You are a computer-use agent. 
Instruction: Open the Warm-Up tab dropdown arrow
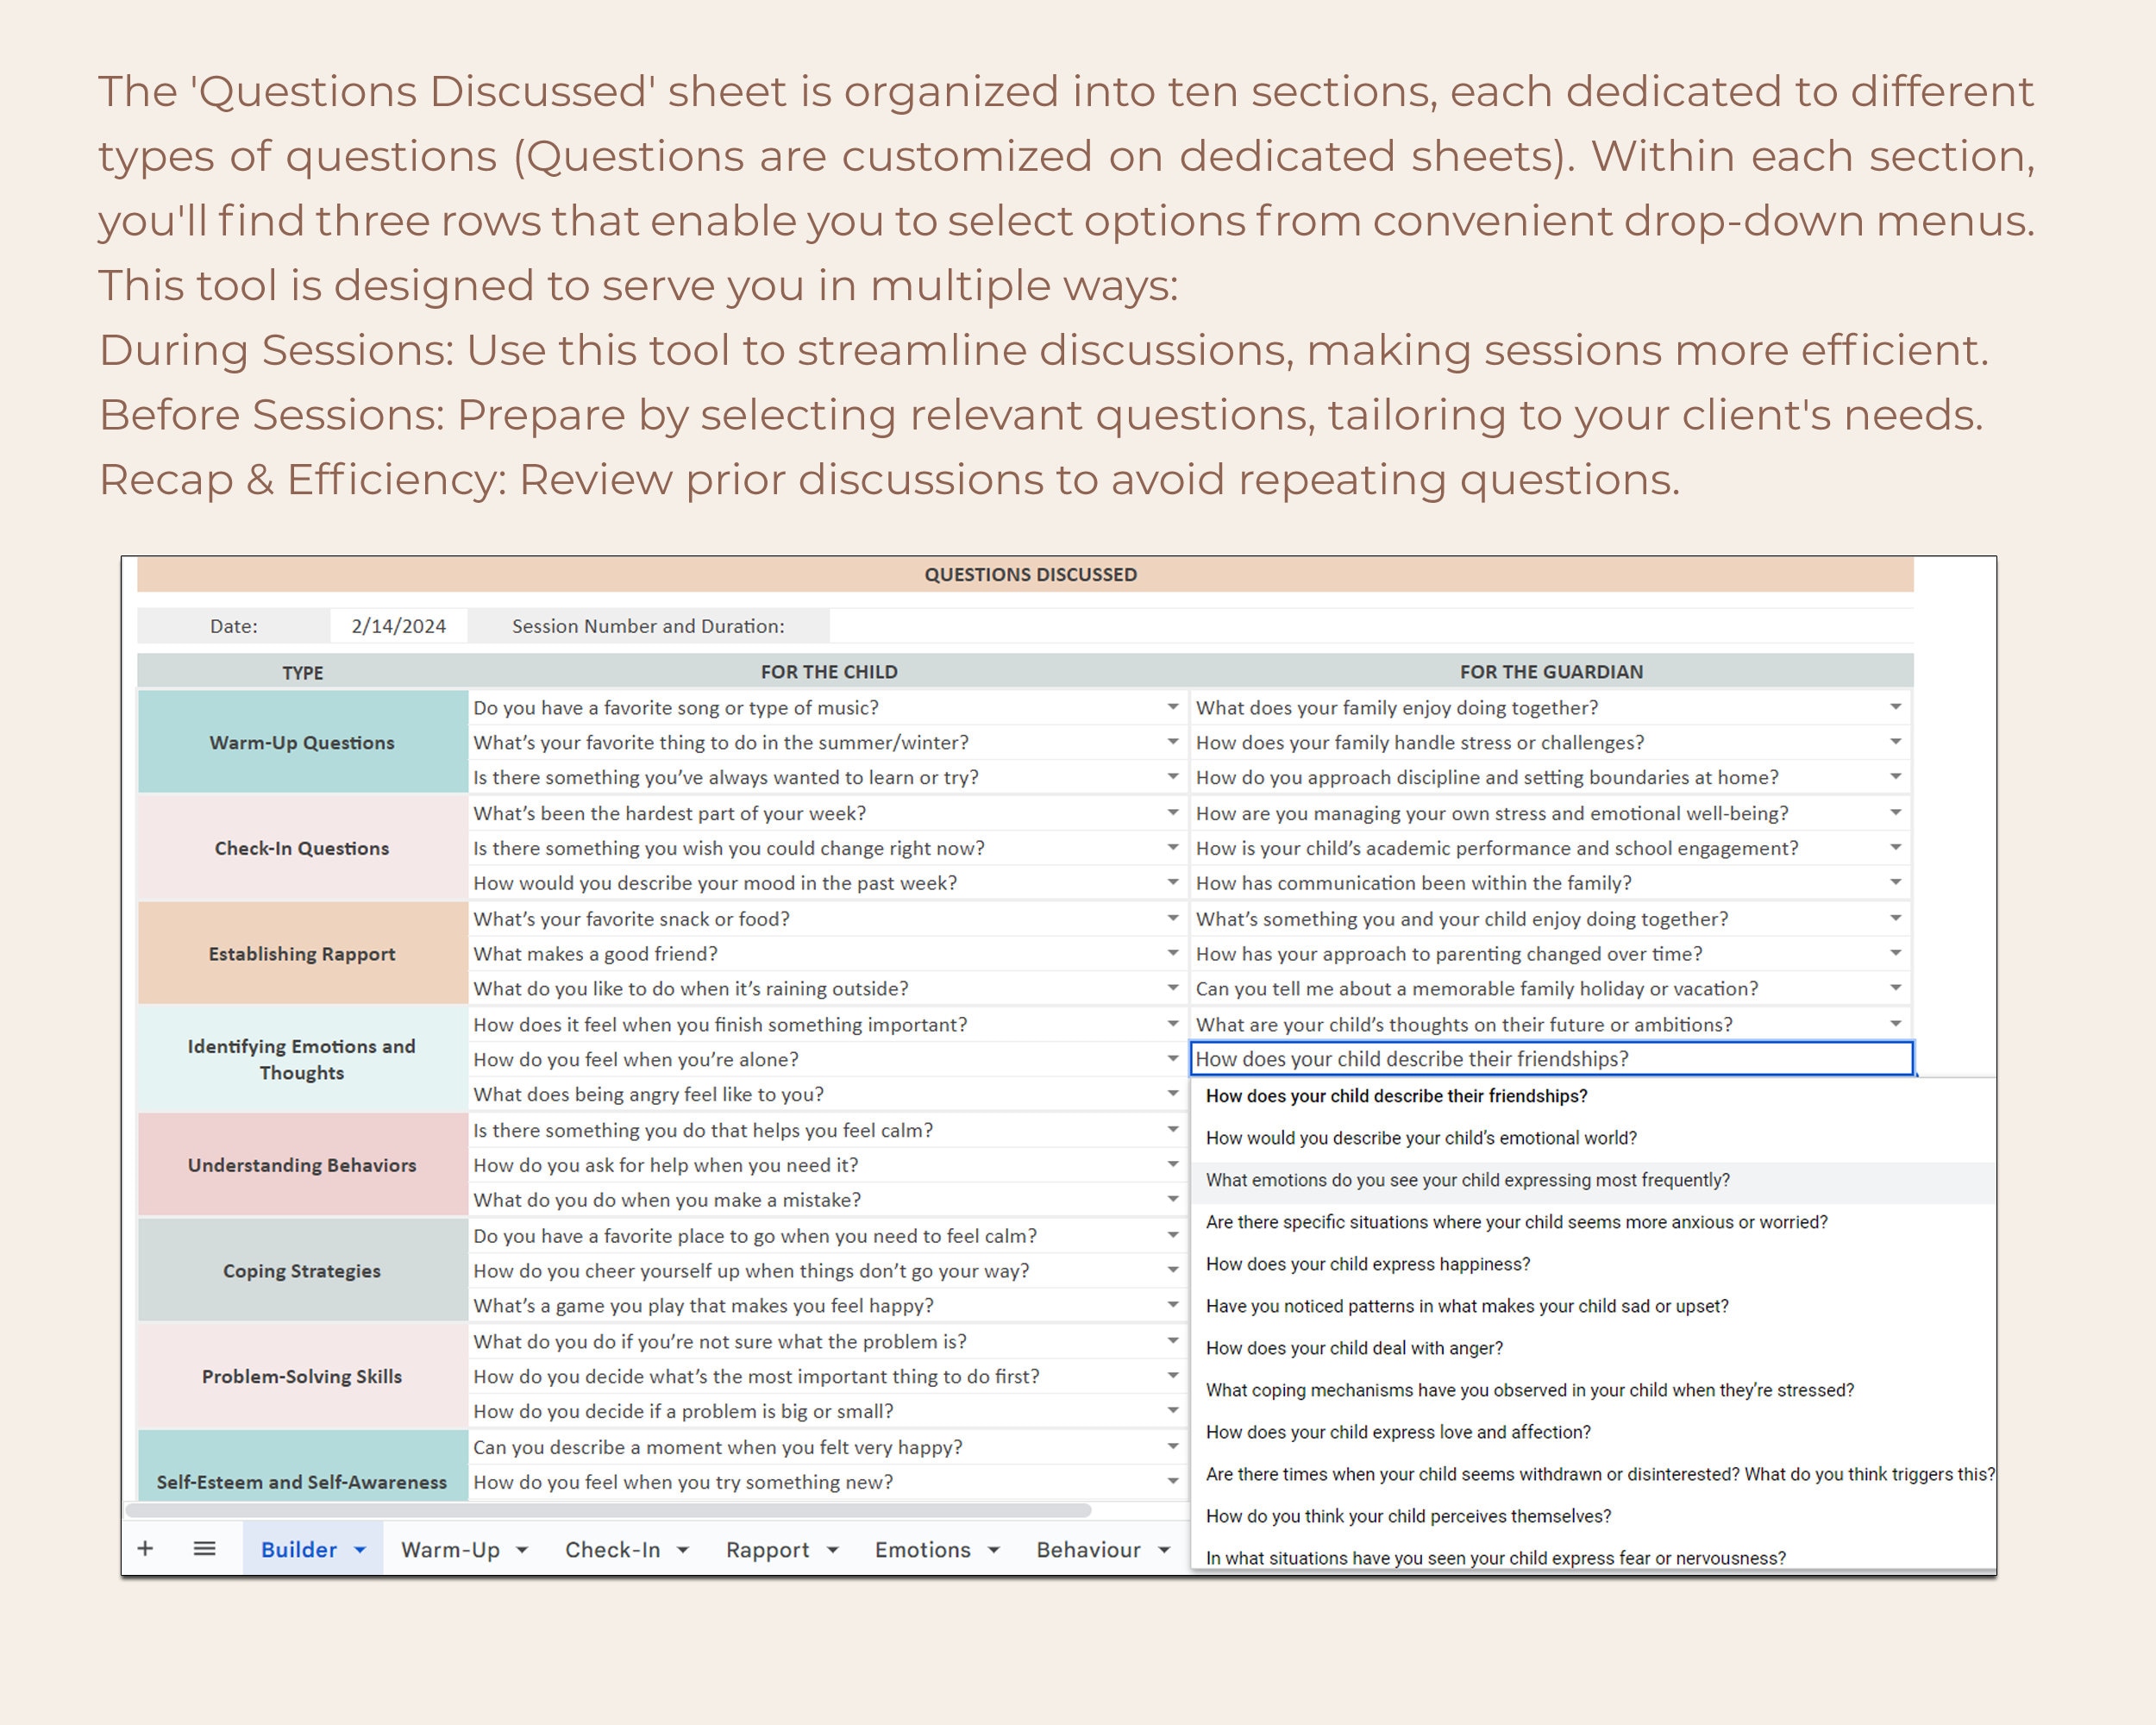coord(522,1550)
